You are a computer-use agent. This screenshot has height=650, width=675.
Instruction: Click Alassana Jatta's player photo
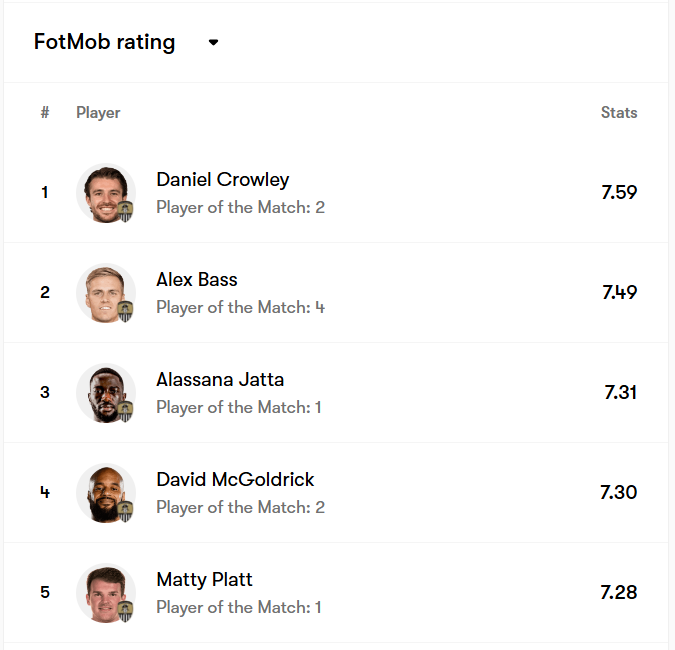coord(104,391)
